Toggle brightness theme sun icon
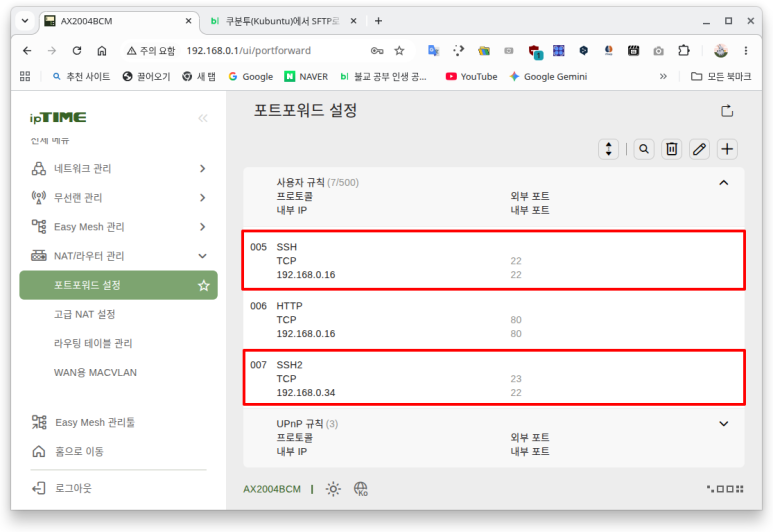Viewport: 773px width, 532px height. point(333,489)
